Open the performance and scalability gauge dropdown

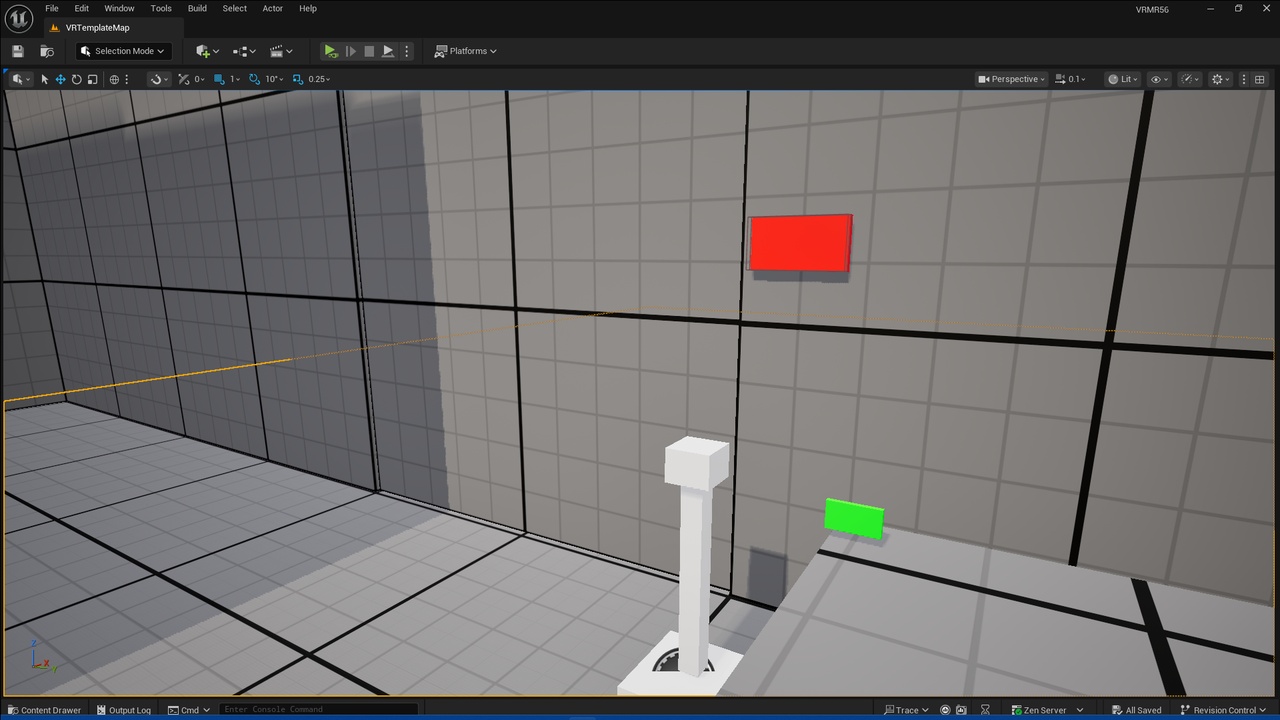click(x=1190, y=79)
